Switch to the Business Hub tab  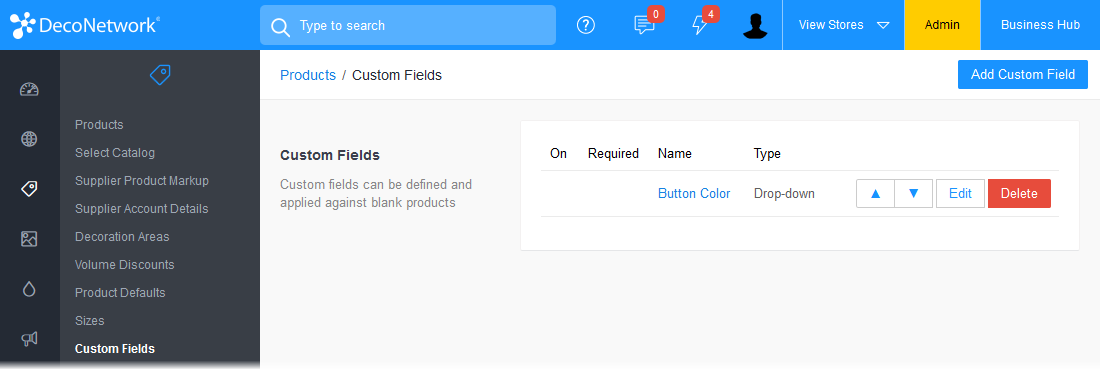pos(1040,25)
